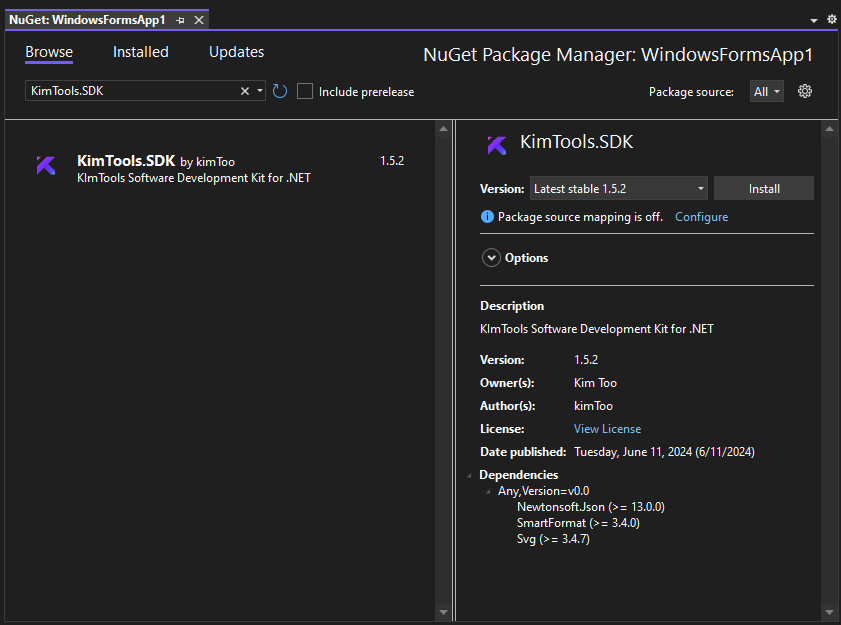Image resolution: width=841 pixels, height=625 pixels.
Task: Open package source settings gear icon
Action: [805, 91]
